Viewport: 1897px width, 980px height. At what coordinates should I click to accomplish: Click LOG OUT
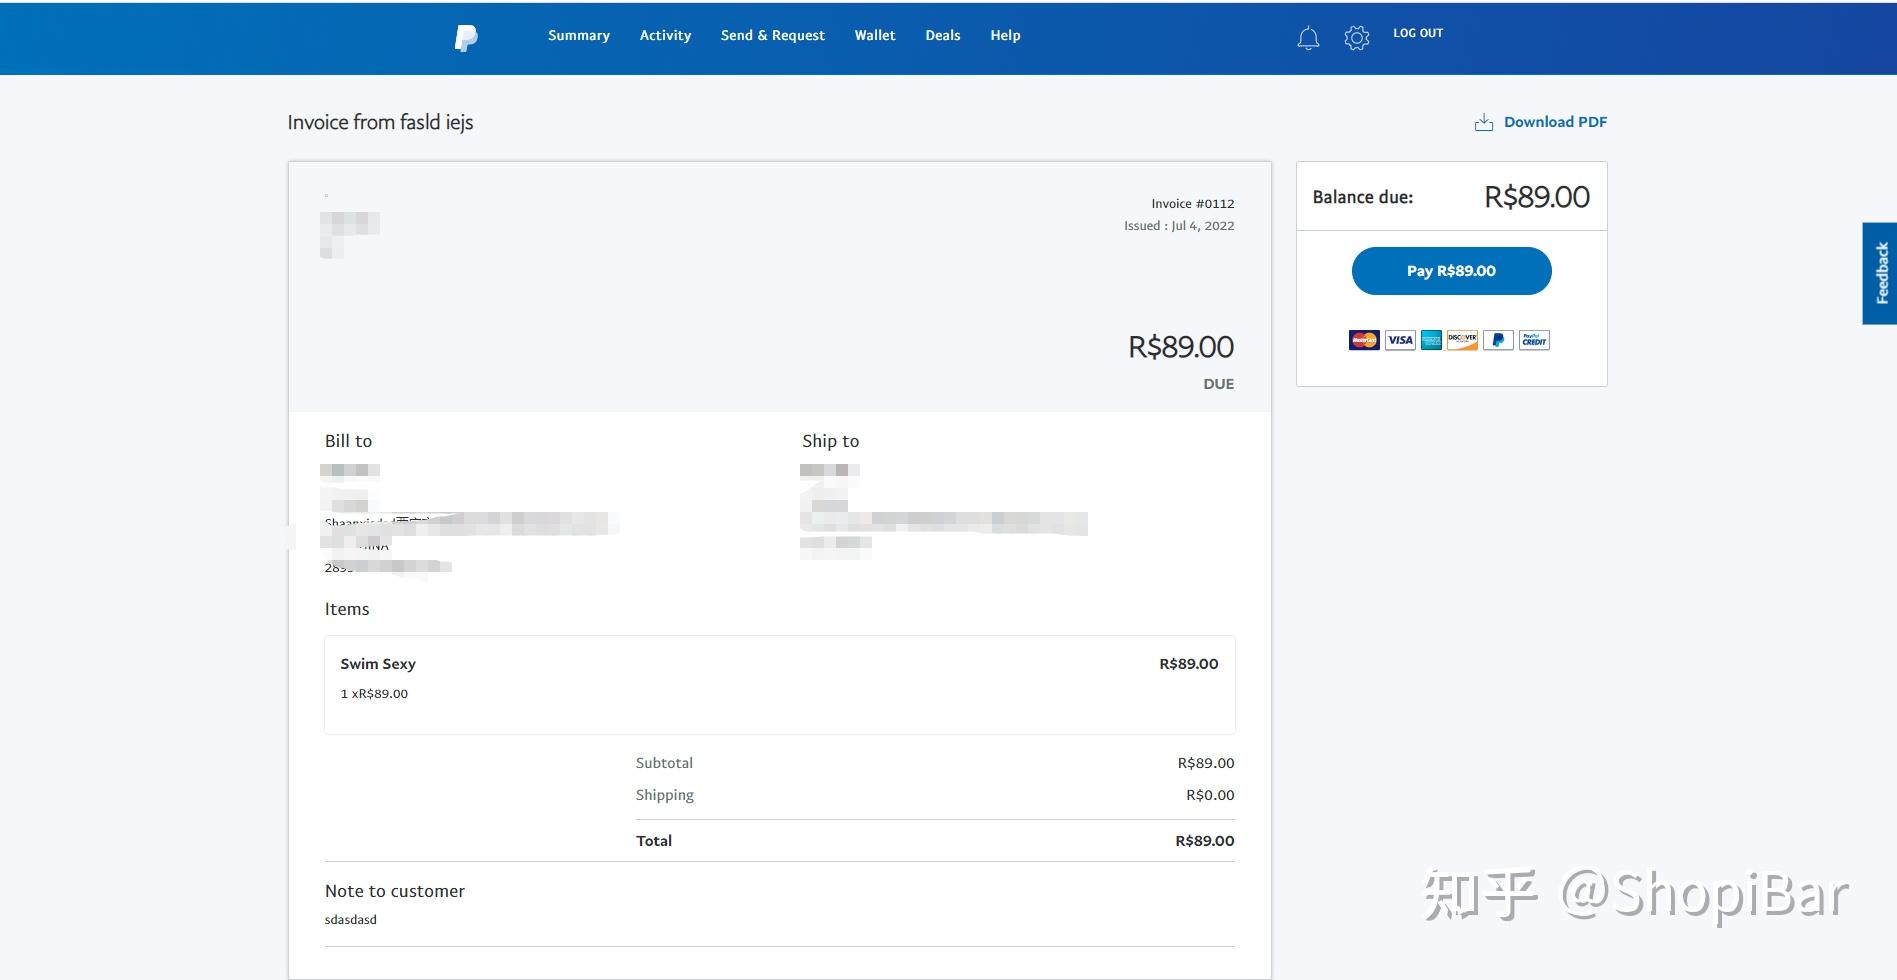(1417, 33)
